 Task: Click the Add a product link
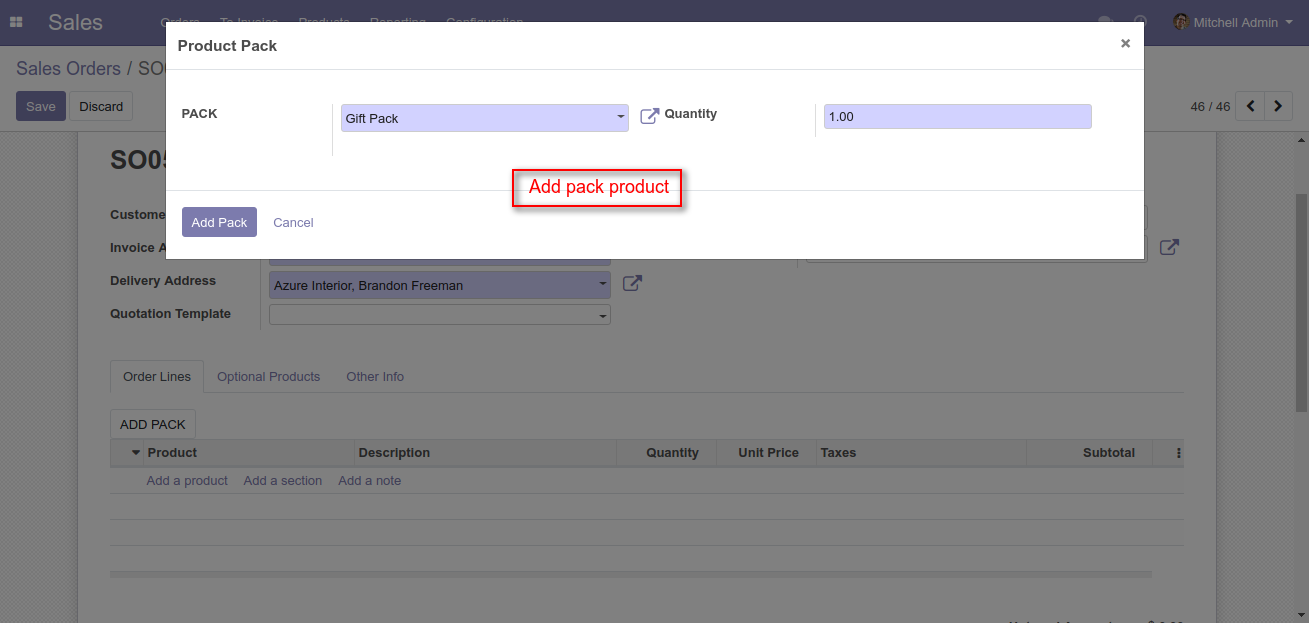pos(187,481)
